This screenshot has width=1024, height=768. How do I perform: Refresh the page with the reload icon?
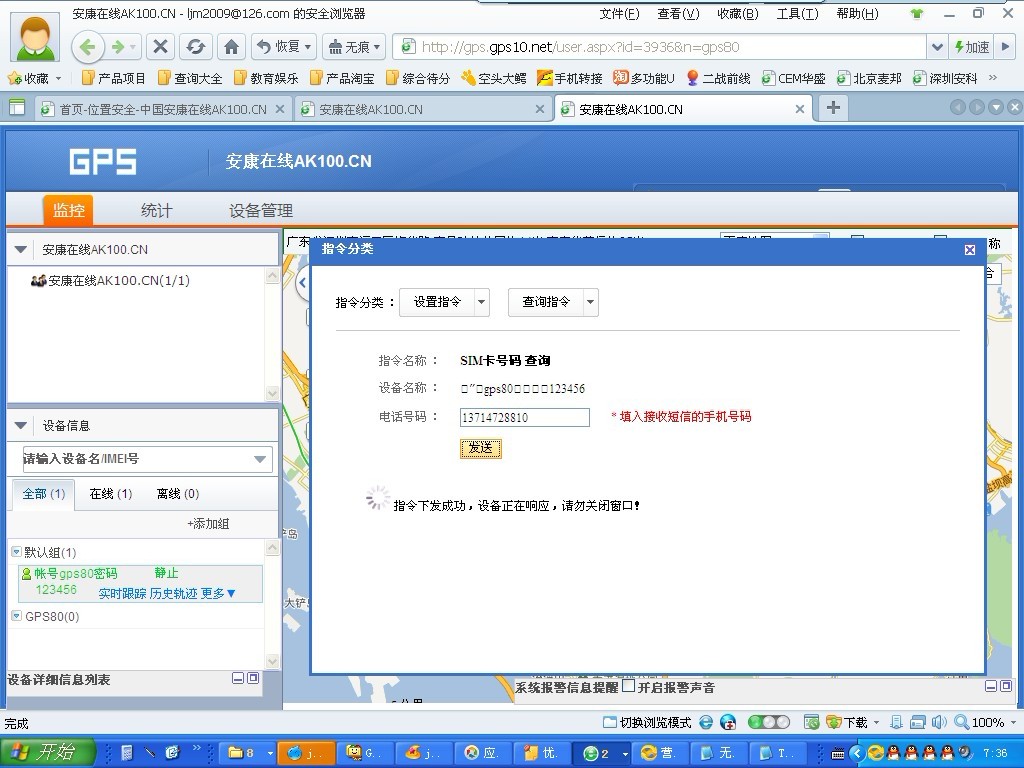point(195,46)
